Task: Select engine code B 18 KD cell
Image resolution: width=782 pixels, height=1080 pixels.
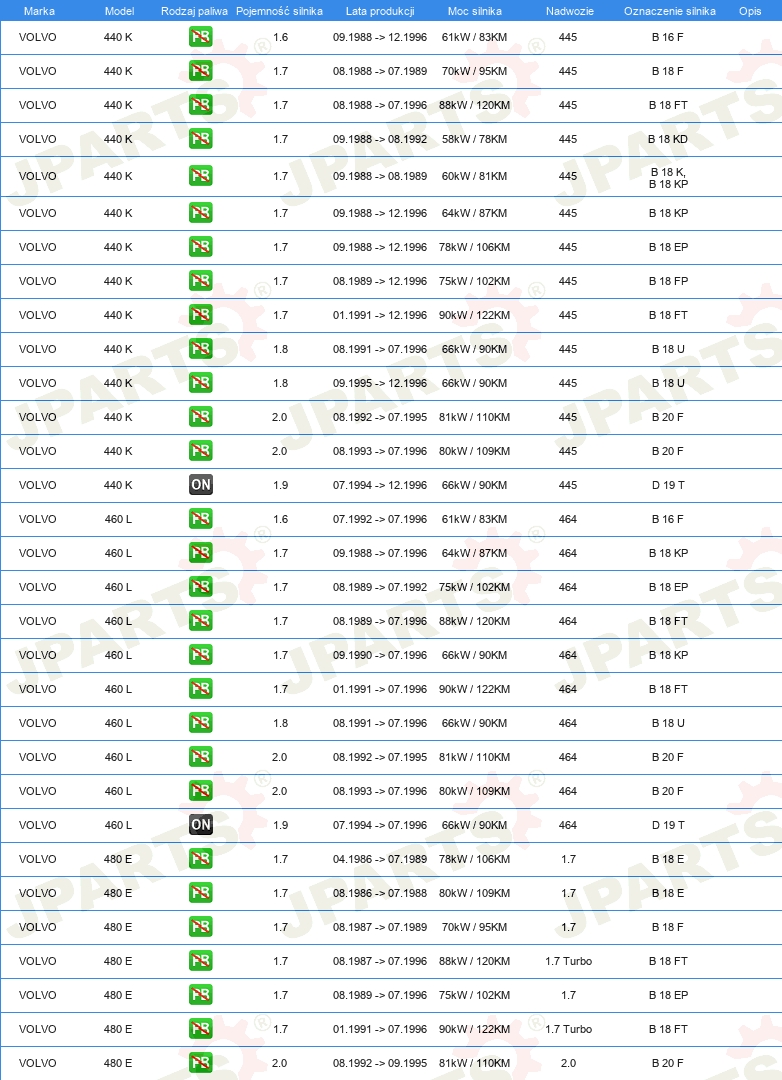Action: [668, 139]
